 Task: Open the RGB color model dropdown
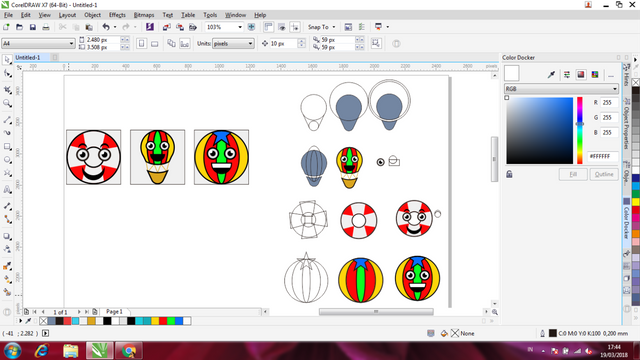(x=561, y=89)
